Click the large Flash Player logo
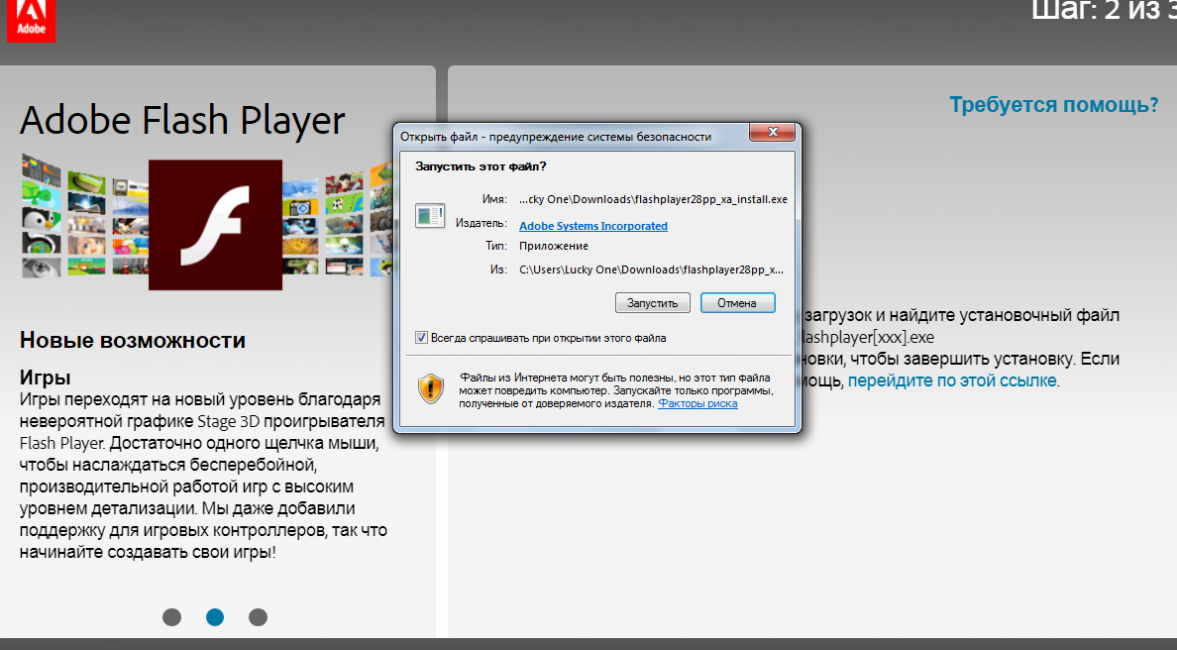Viewport: 1177px width, 650px height. [x=215, y=224]
